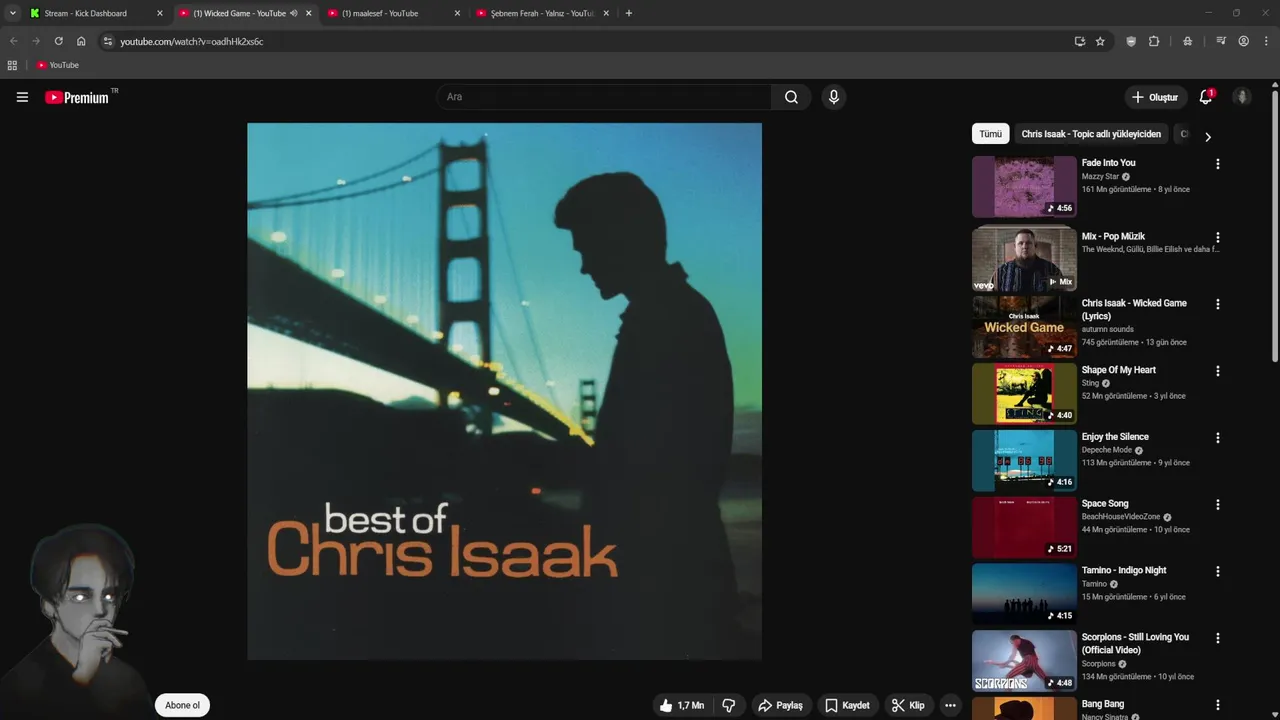1280x720 pixels.
Task: Switch to maalesef - YouTube tab
Action: pos(394,13)
